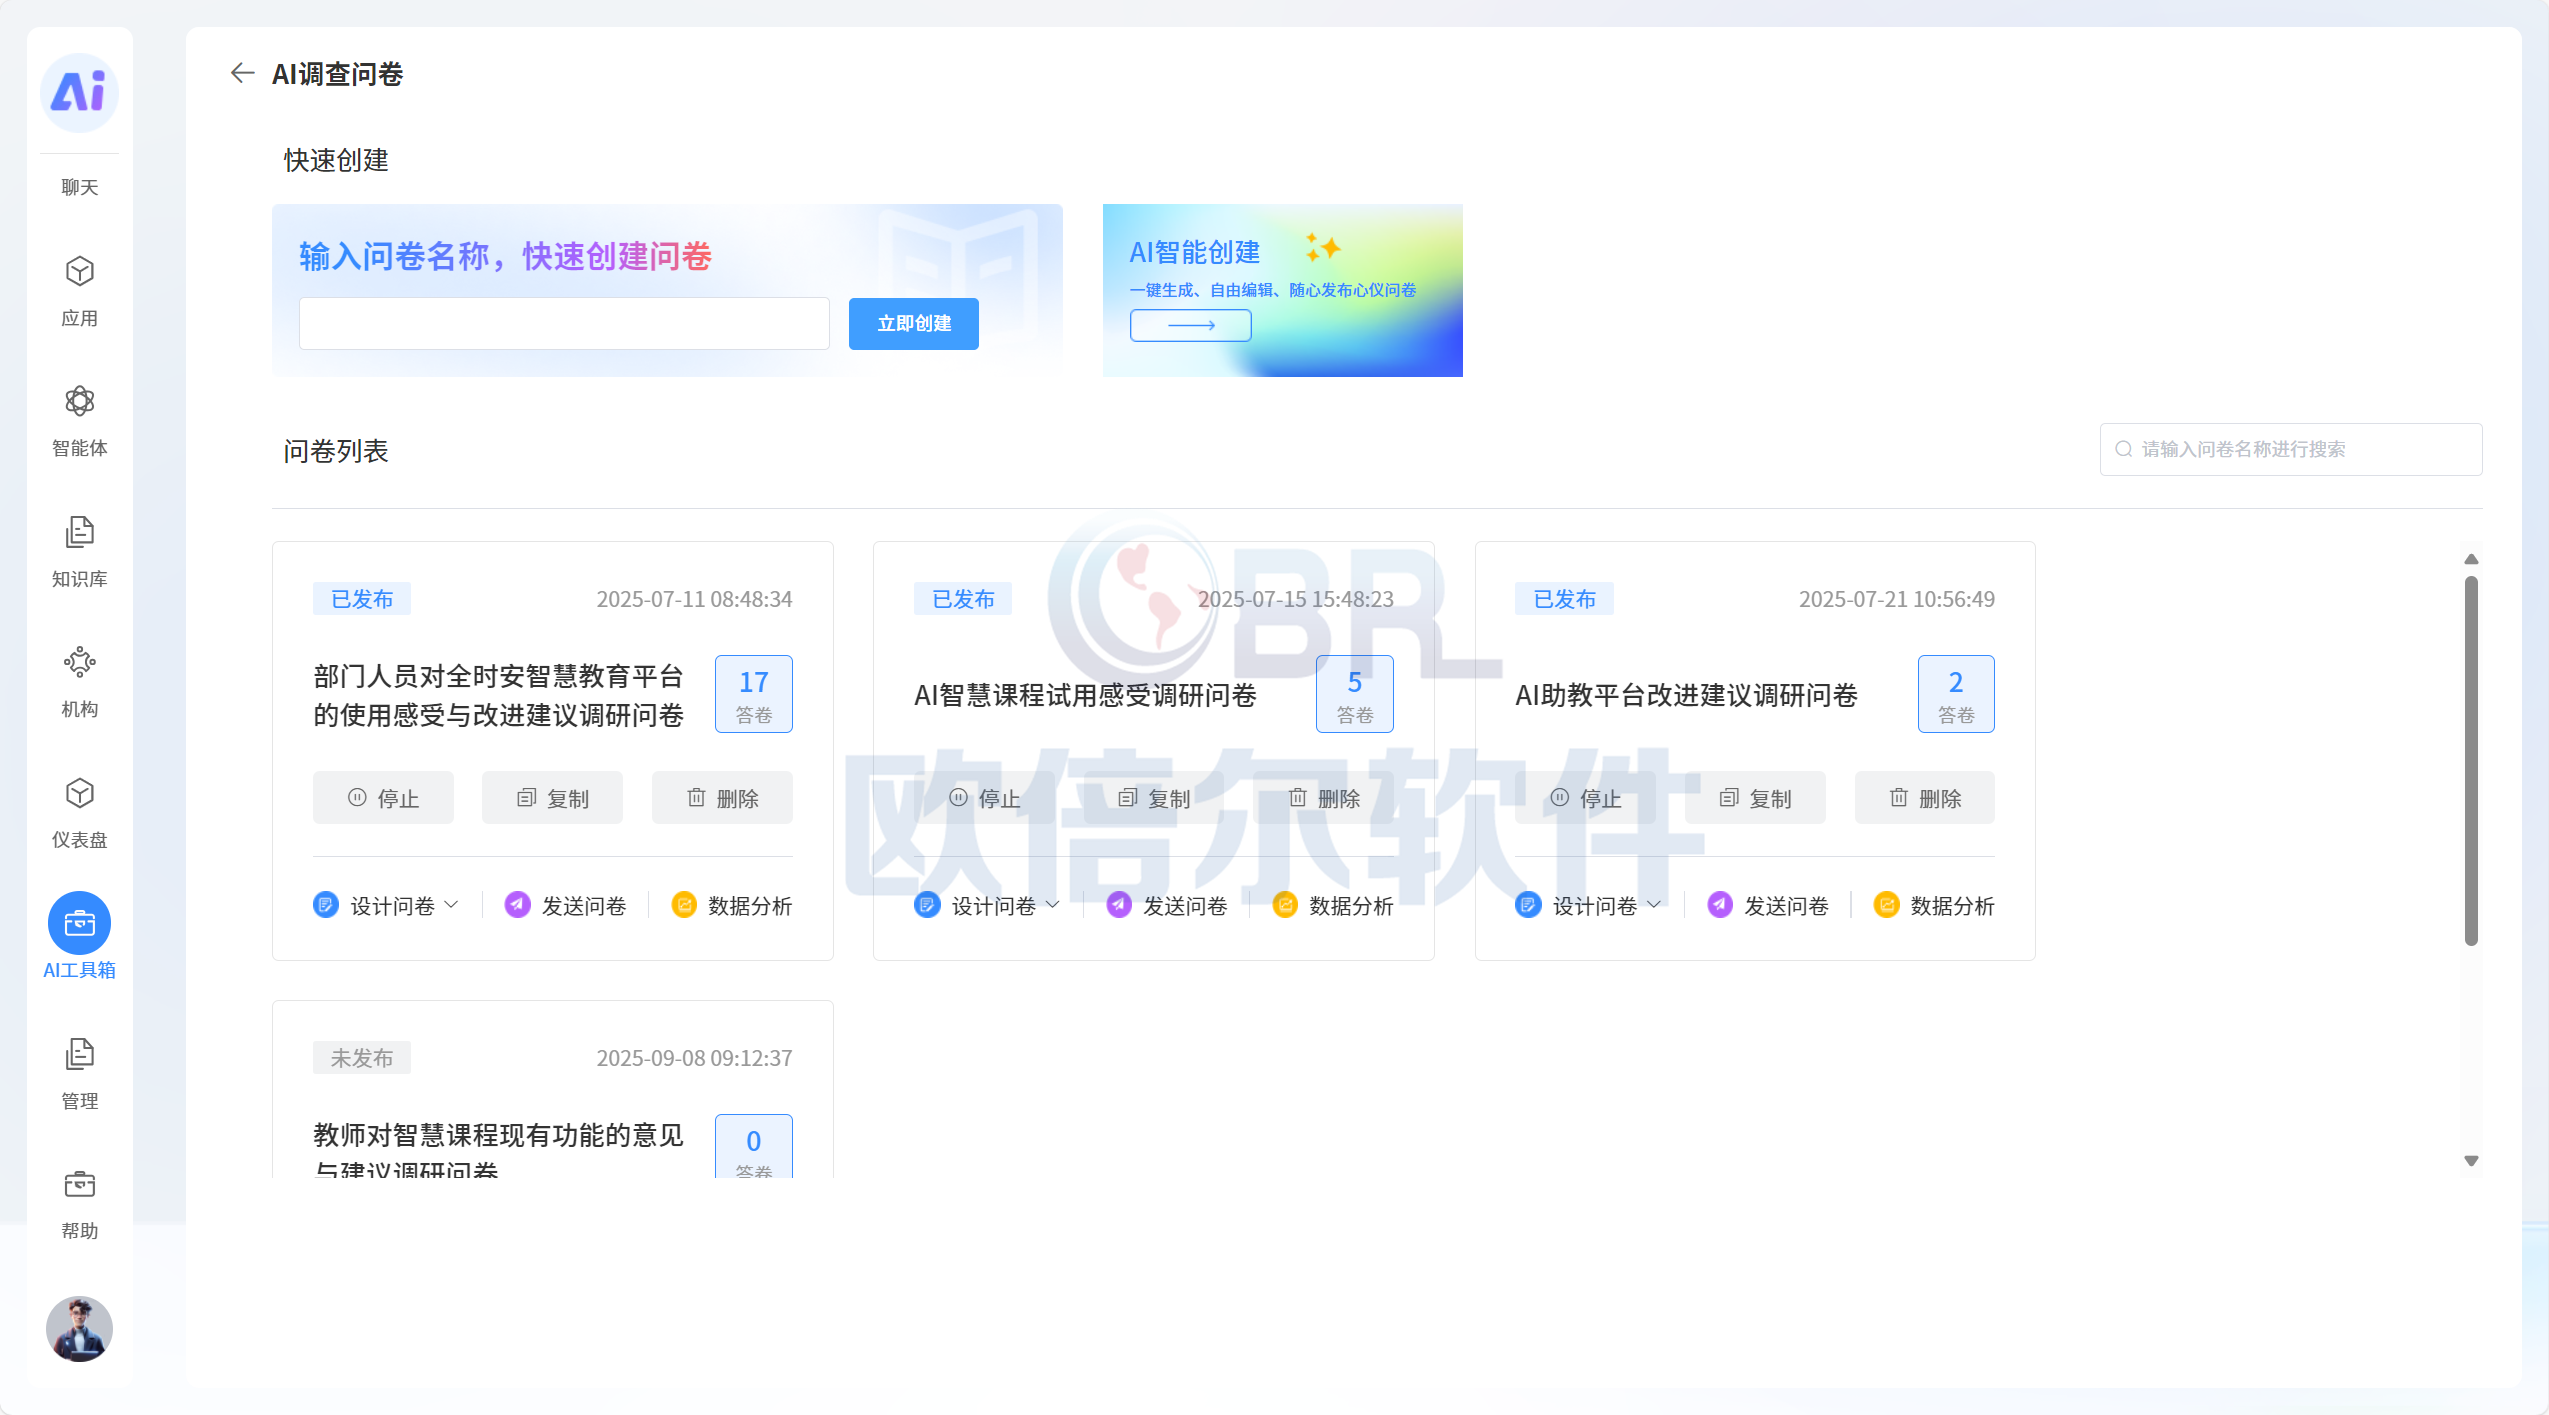
Task: Stop the AI智慧课程试用感受调研问卷 survey
Action: pyautogui.click(x=984, y=798)
